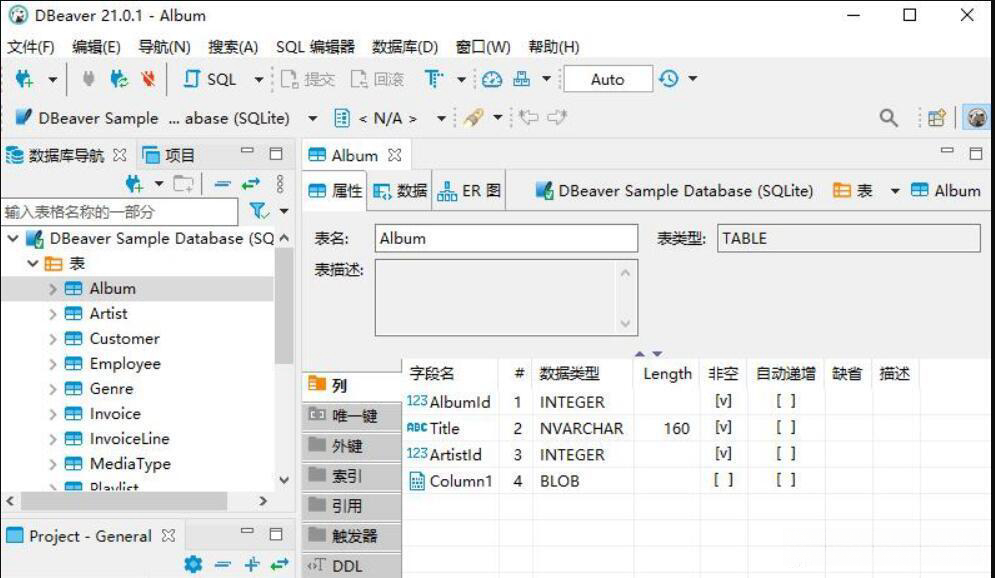The height and width of the screenshot is (578, 995).
Task: Select the 引用 section
Action: point(352,506)
